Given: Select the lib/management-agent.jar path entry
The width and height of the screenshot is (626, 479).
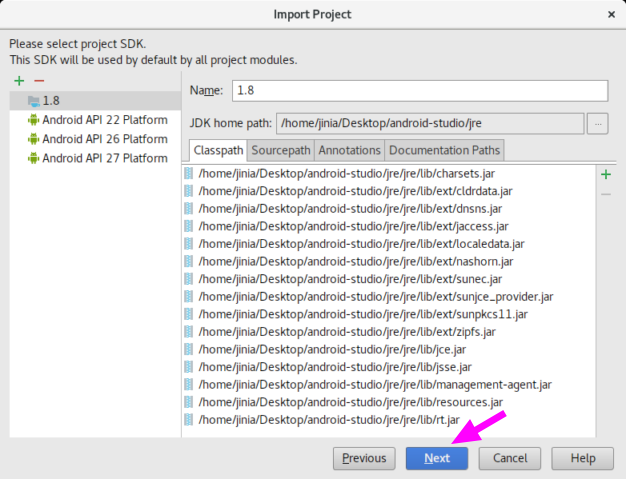Looking at the screenshot, I should click(x=389, y=384).
